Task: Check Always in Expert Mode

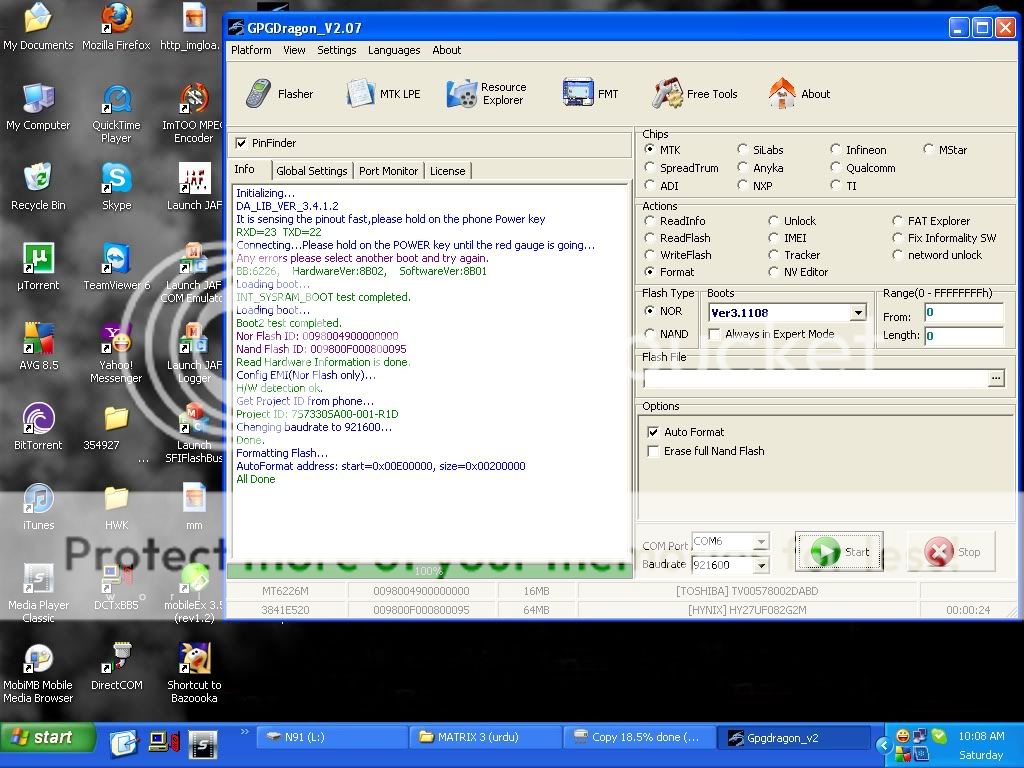Action: (x=714, y=334)
